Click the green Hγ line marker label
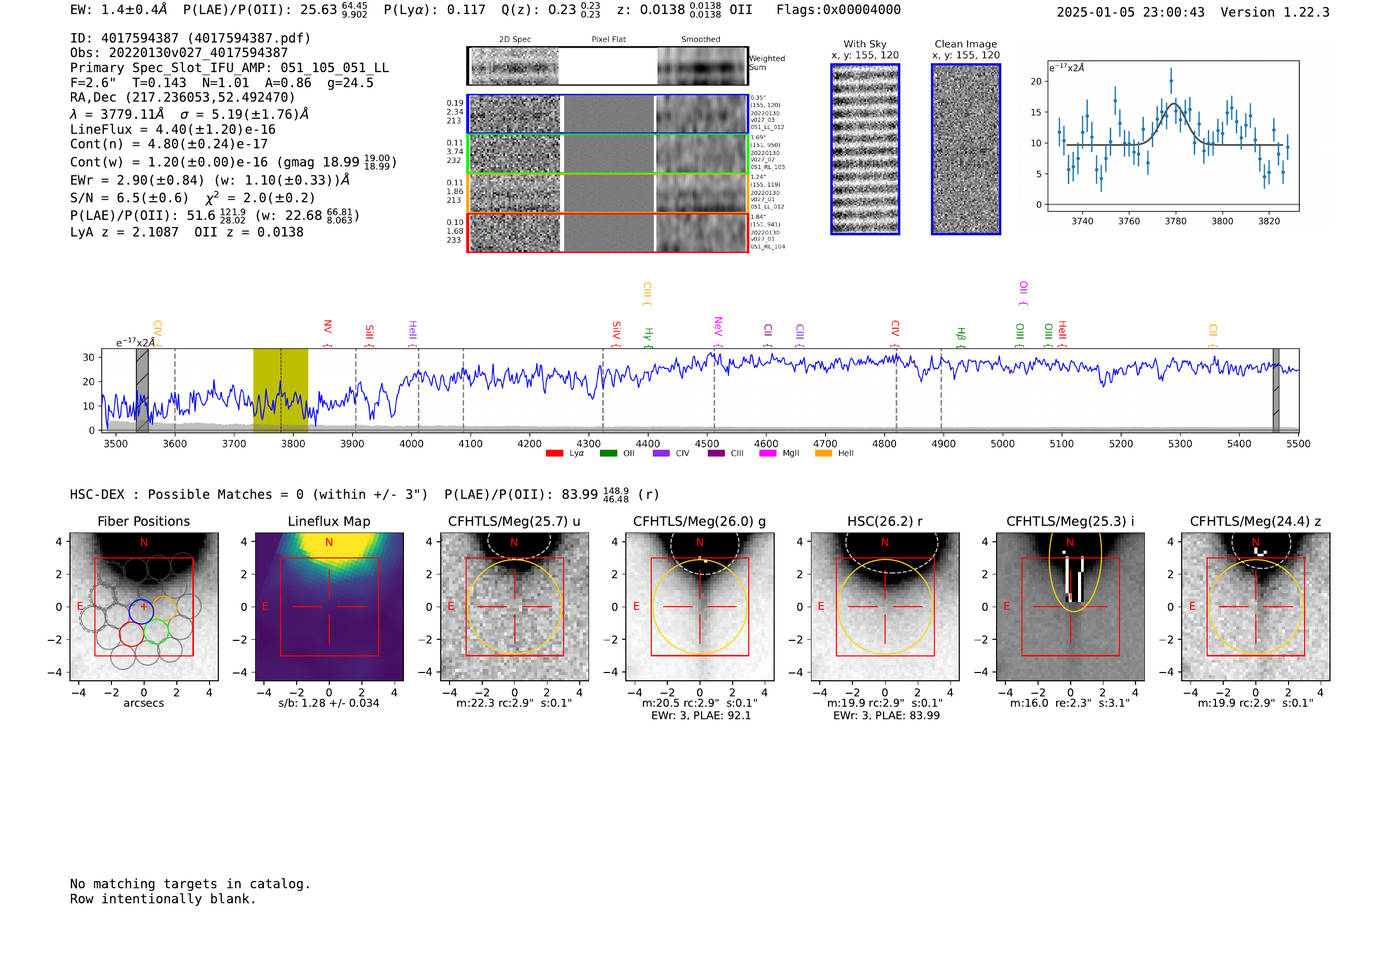The height and width of the screenshot is (953, 1400). [x=648, y=335]
